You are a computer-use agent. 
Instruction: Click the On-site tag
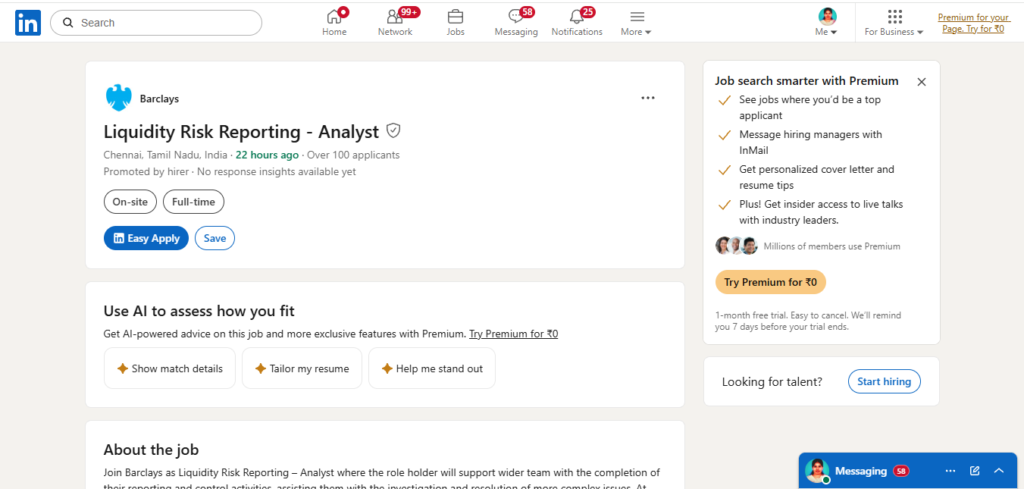130,202
